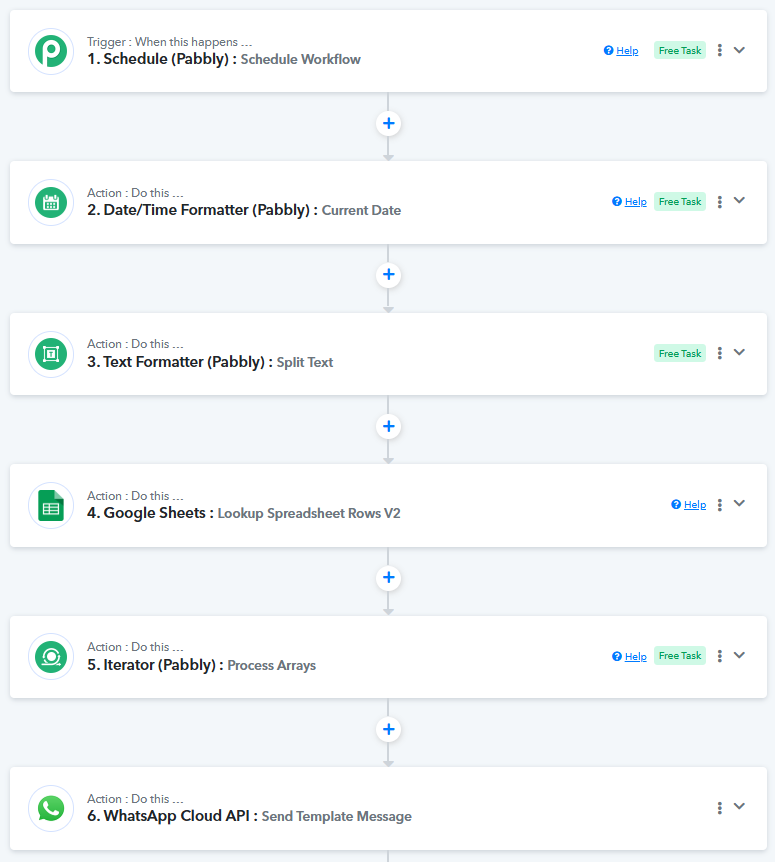
Task: Open three-dot menu for WhatsApp step
Action: [719, 808]
